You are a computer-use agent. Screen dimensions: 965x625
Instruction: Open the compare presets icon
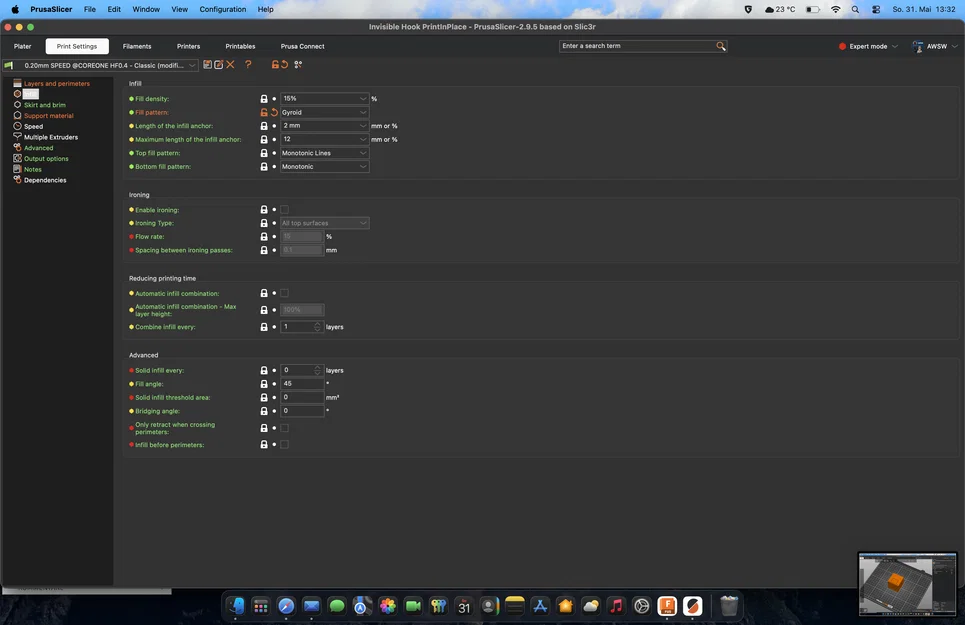[298, 65]
